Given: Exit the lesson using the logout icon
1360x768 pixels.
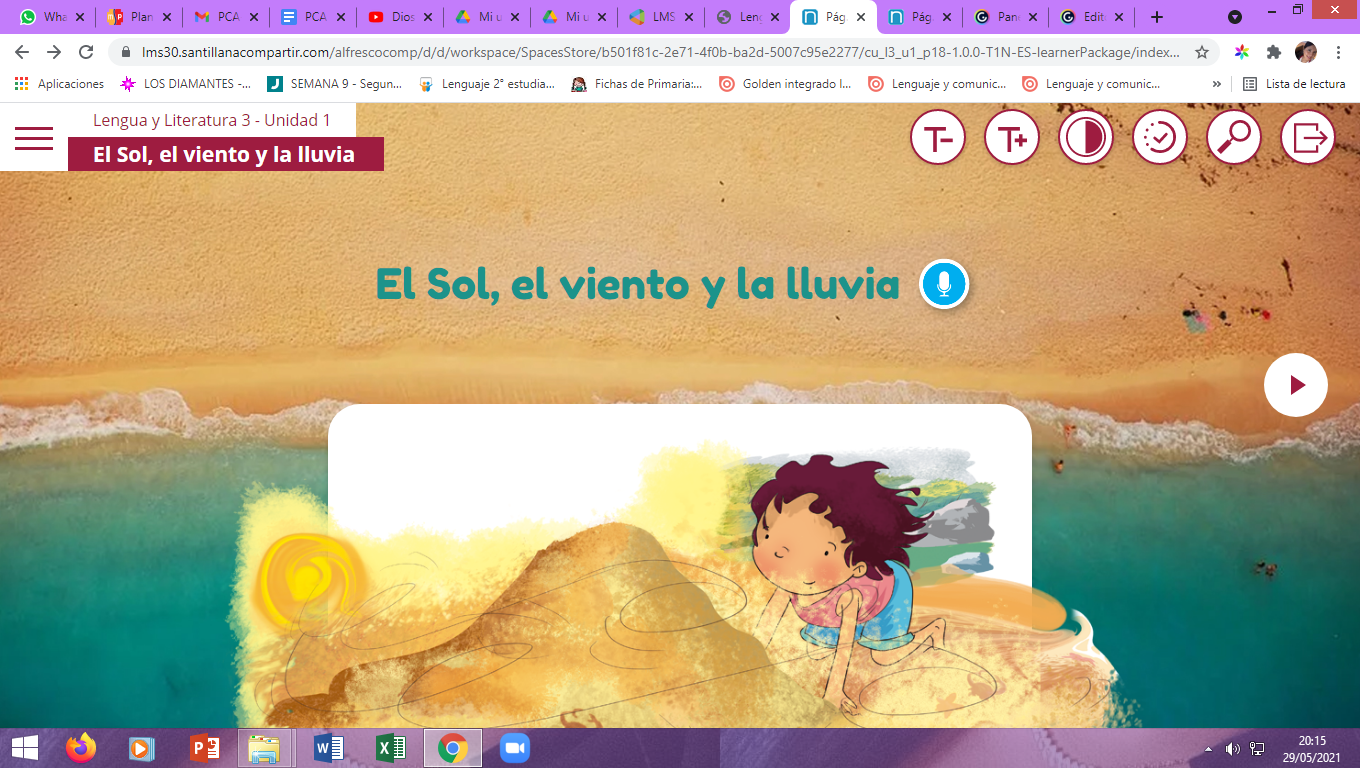Looking at the screenshot, I should 1307,137.
